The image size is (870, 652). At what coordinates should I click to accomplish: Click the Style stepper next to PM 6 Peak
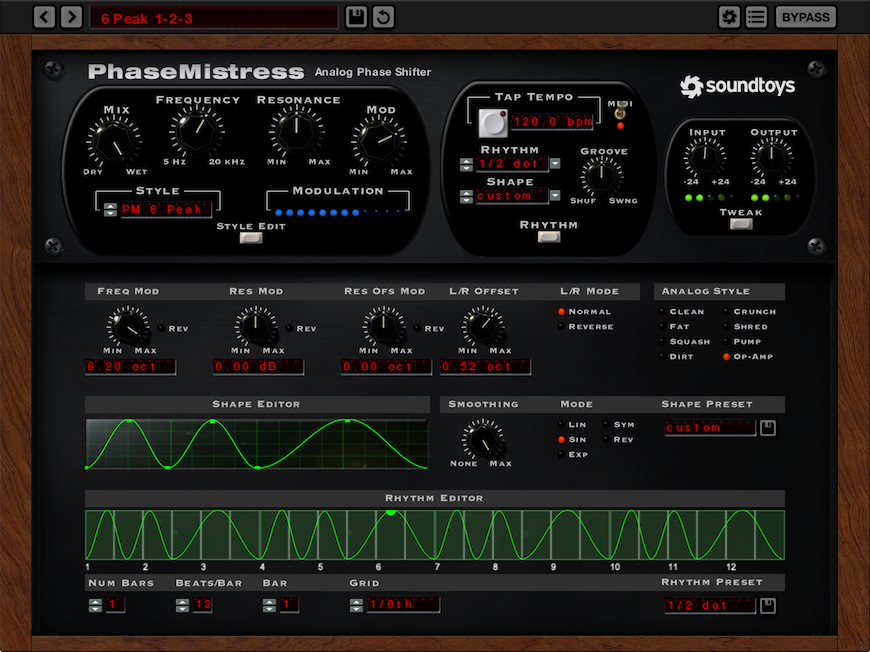pos(110,209)
